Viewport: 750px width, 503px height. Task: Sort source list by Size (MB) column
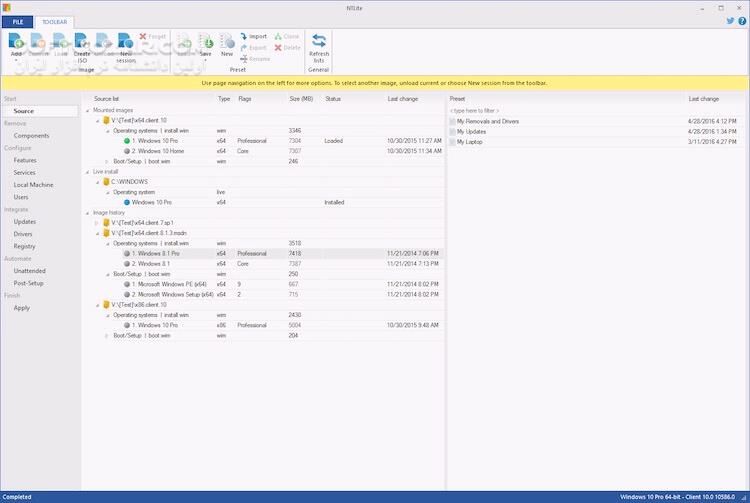click(301, 99)
